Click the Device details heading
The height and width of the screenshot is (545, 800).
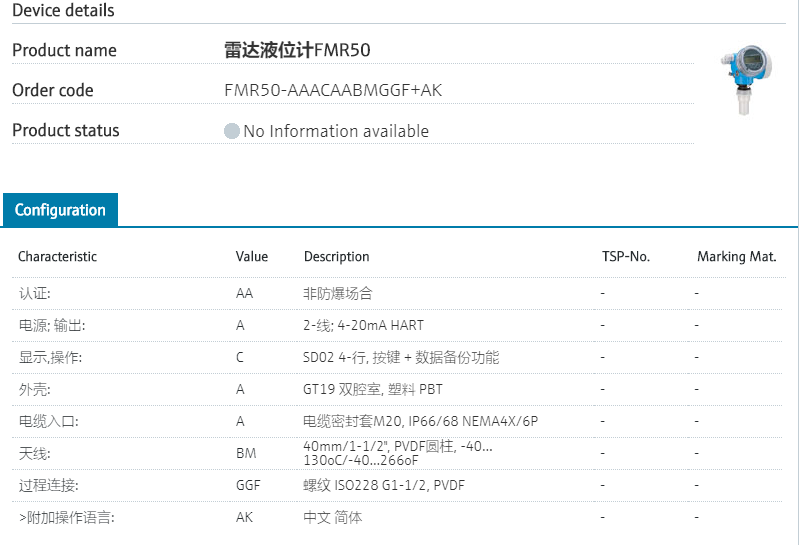click(63, 11)
